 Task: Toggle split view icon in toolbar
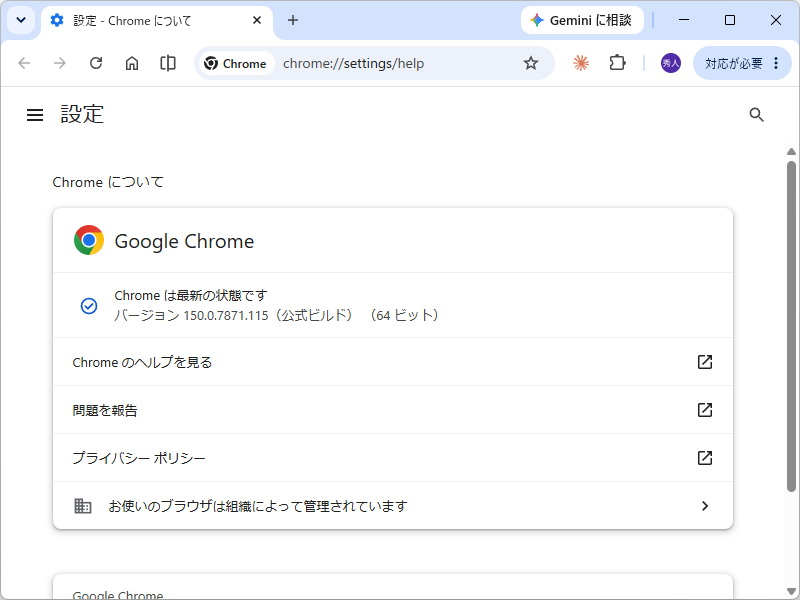(x=168, y=63)
